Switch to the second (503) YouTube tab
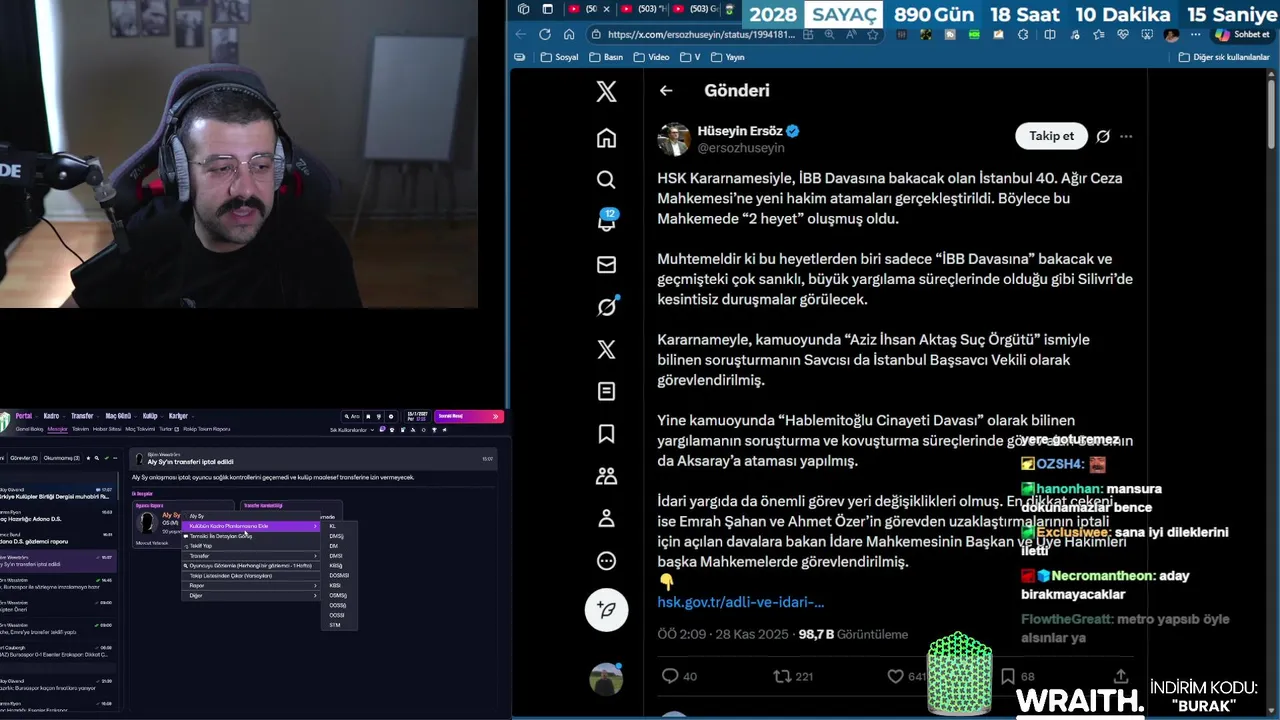The image size is (1280, 720). pos(641,9)
